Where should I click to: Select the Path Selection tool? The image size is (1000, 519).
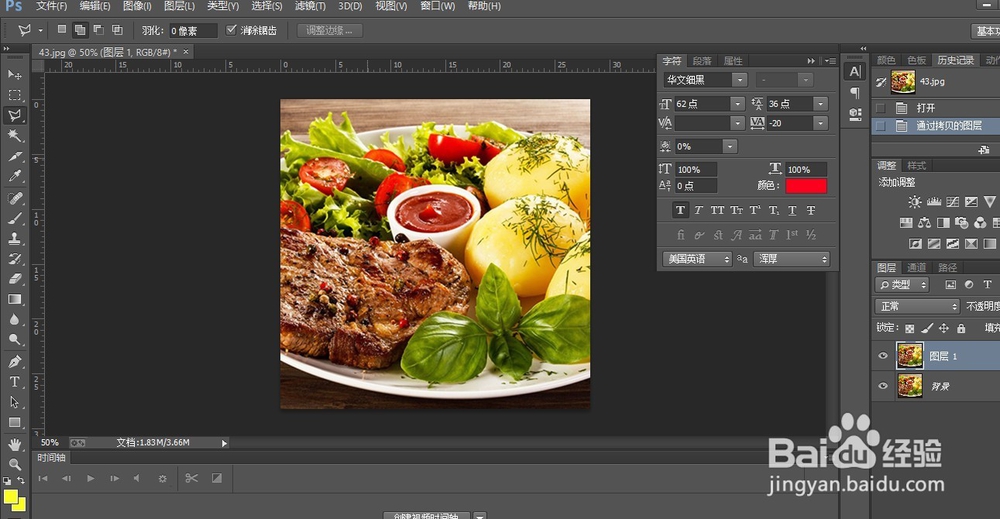click(14, 402)
